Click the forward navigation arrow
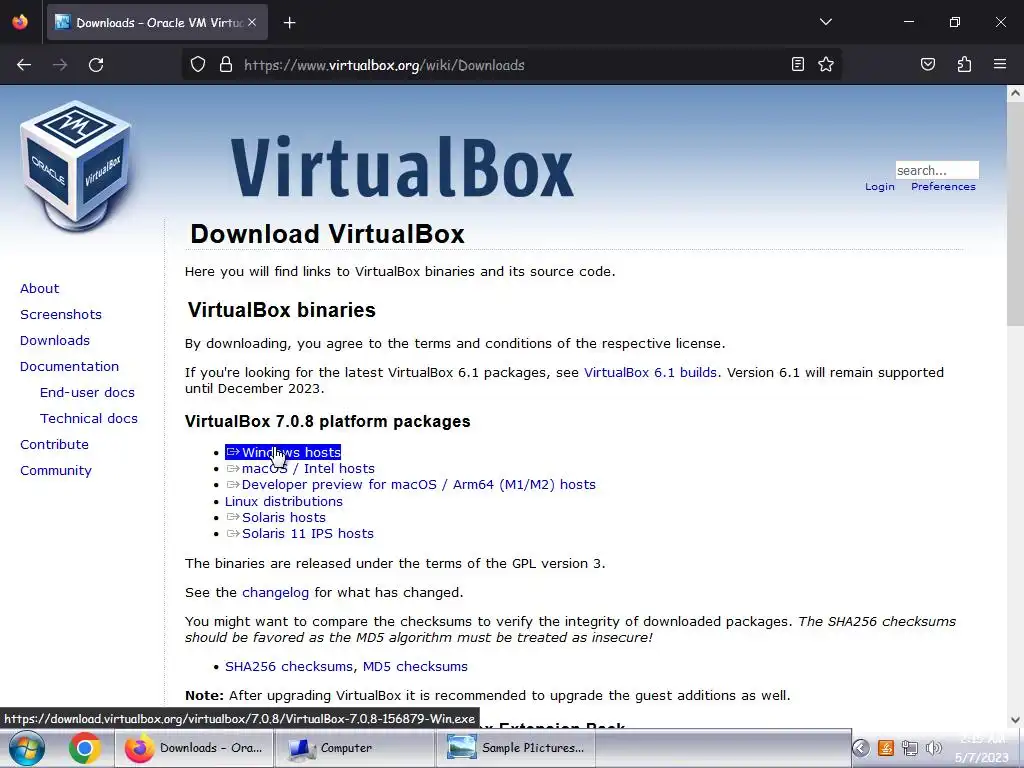The width and height of the screenshot is (1024, 768). point(60,65)
